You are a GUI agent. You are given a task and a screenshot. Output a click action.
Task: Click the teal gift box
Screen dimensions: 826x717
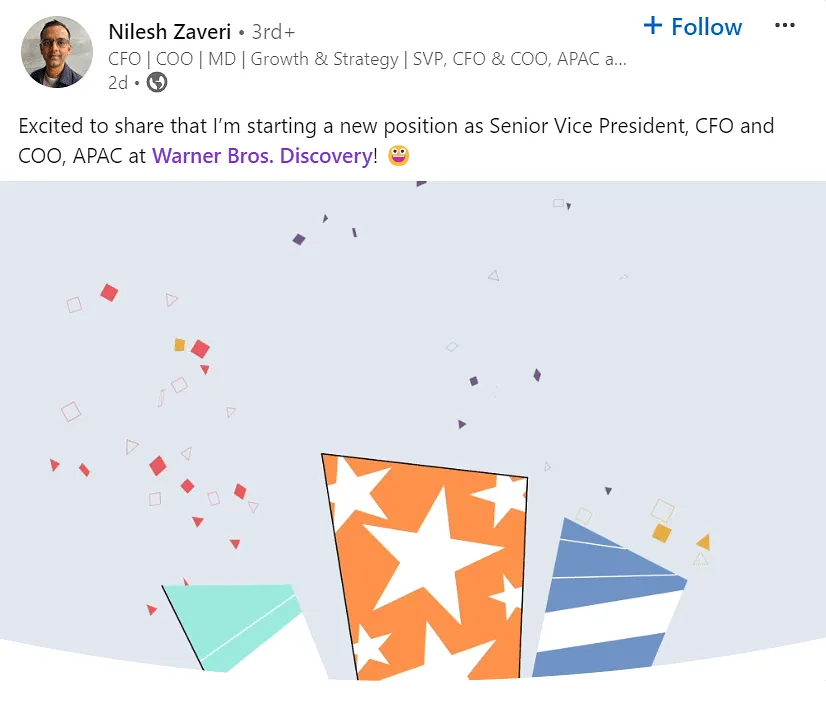point(235,622)
